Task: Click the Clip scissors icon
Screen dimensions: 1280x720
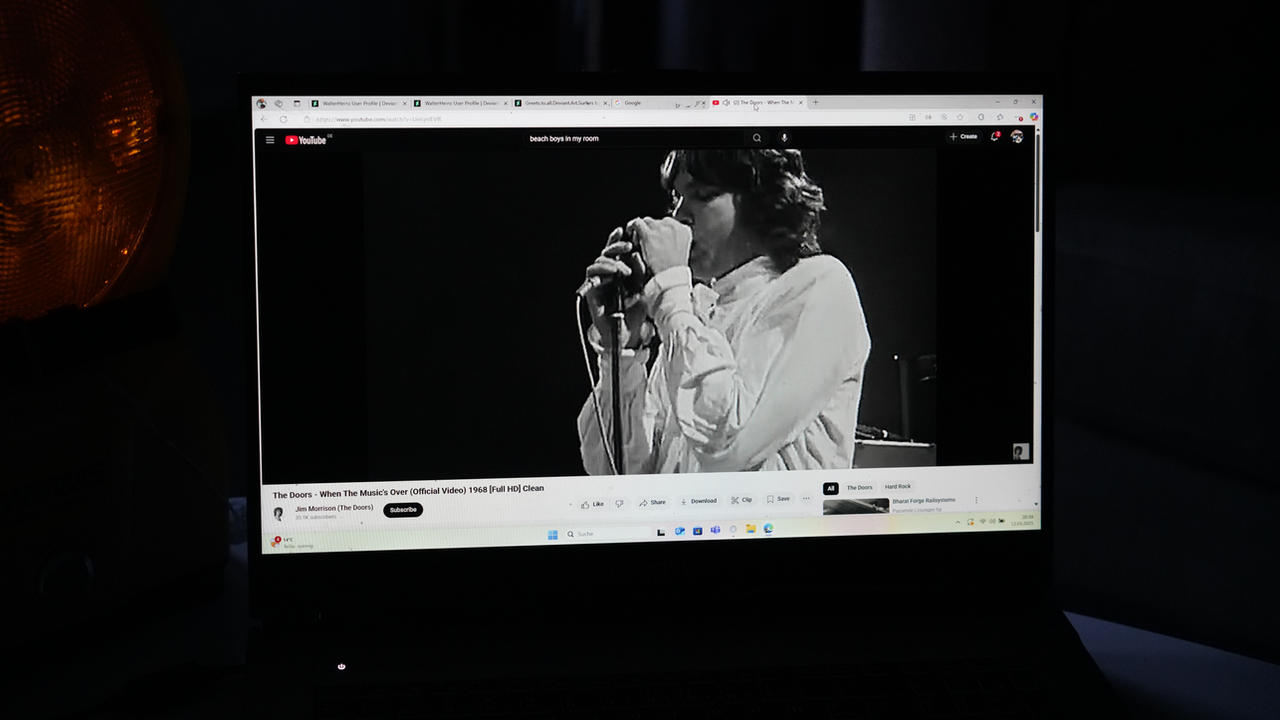Action: point(740,500)
